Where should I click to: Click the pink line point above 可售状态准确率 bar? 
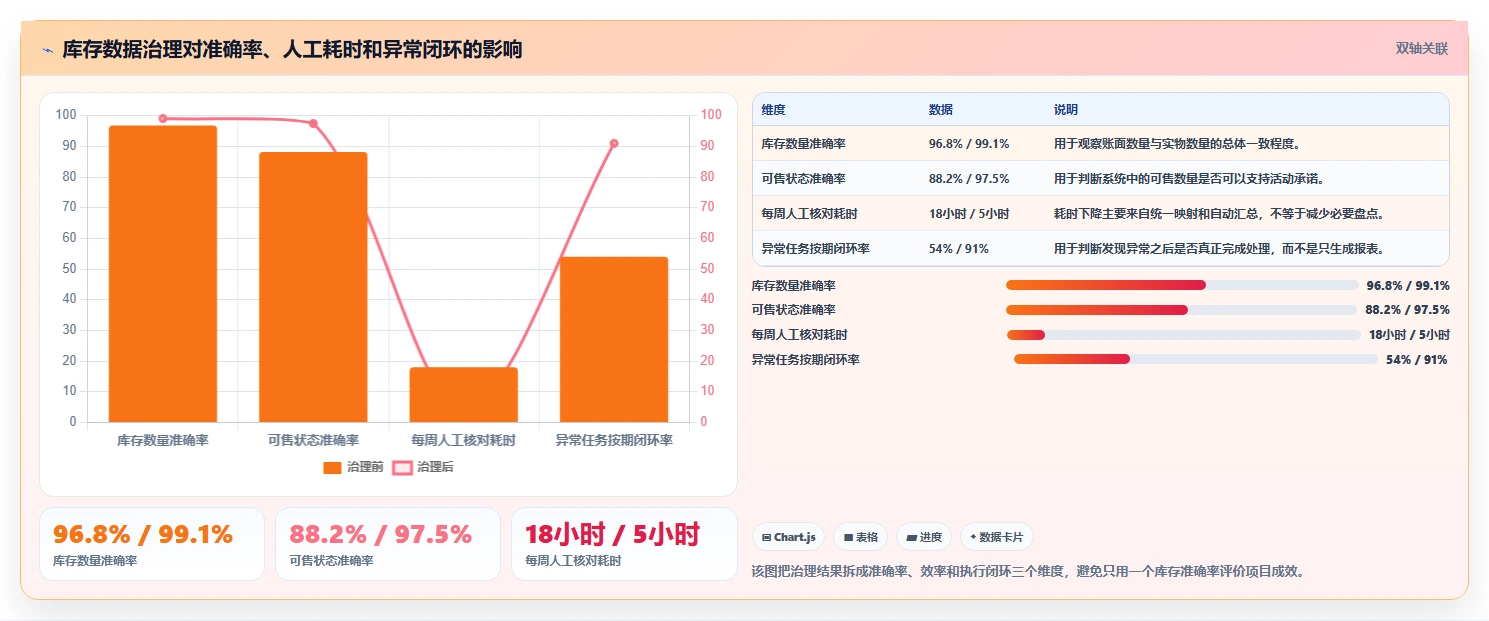pos(313,123)
